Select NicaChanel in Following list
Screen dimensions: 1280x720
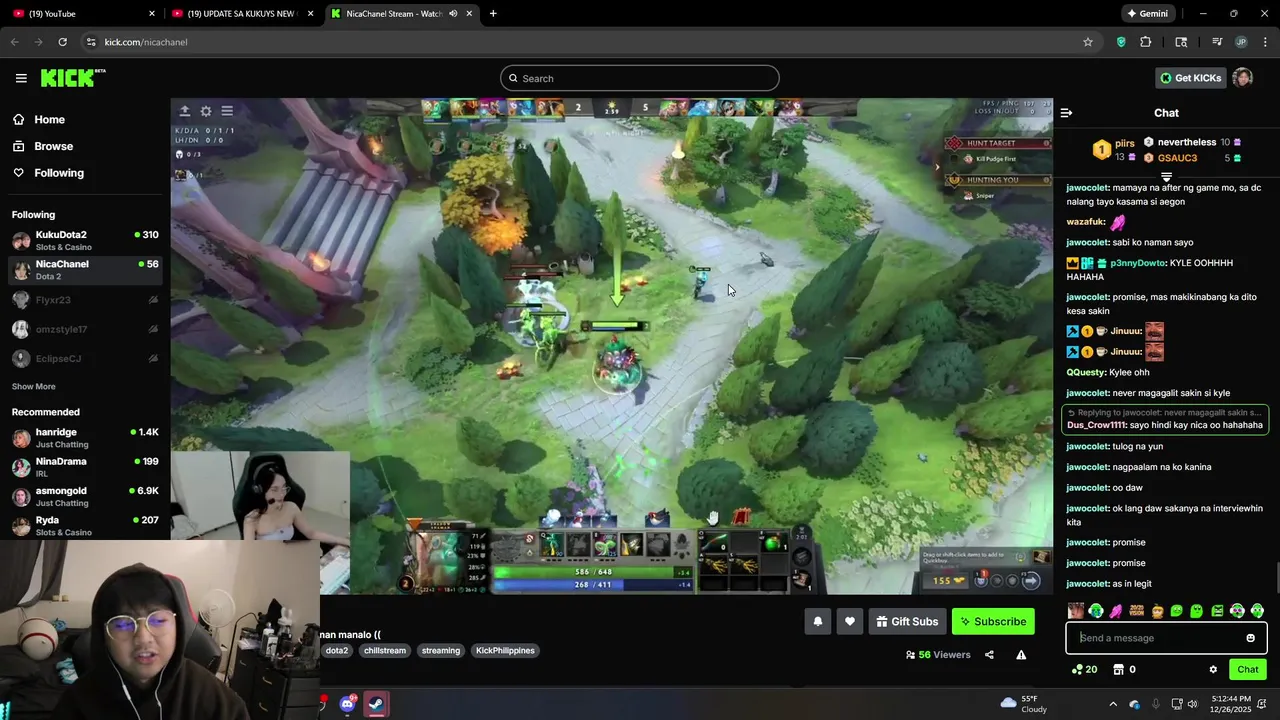pos(85,270)
